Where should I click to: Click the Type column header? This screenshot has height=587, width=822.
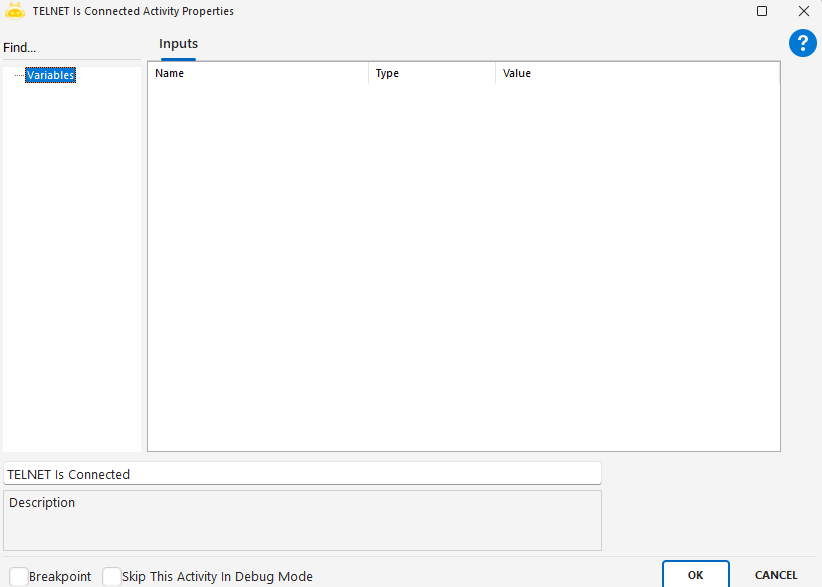pyautogui.click(x=431, y=73)
